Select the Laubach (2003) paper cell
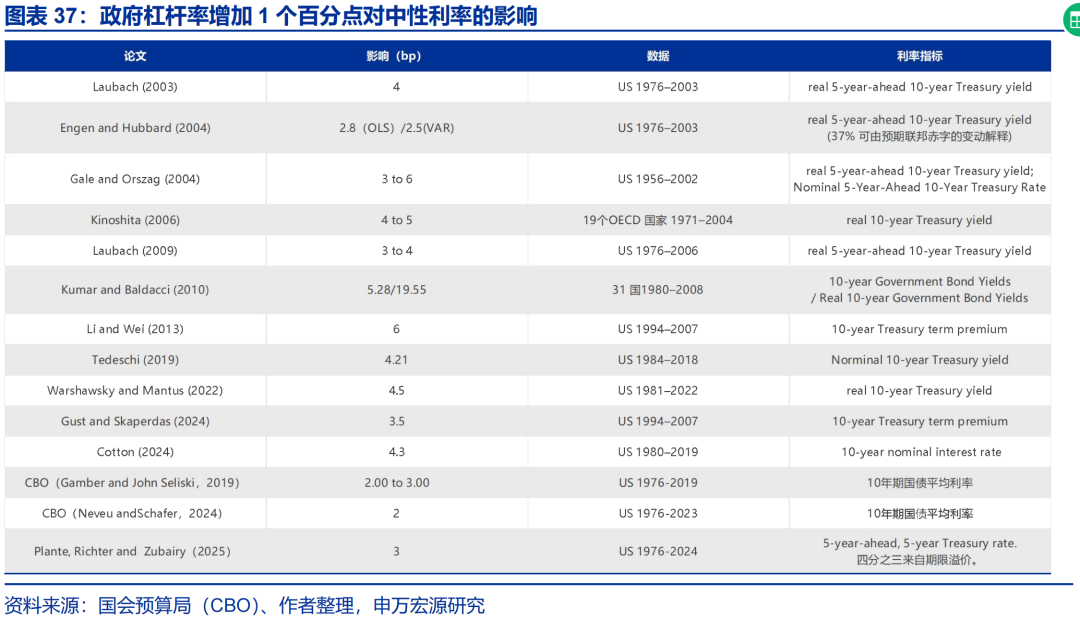The image size is (1080, 619). (135, 87)
